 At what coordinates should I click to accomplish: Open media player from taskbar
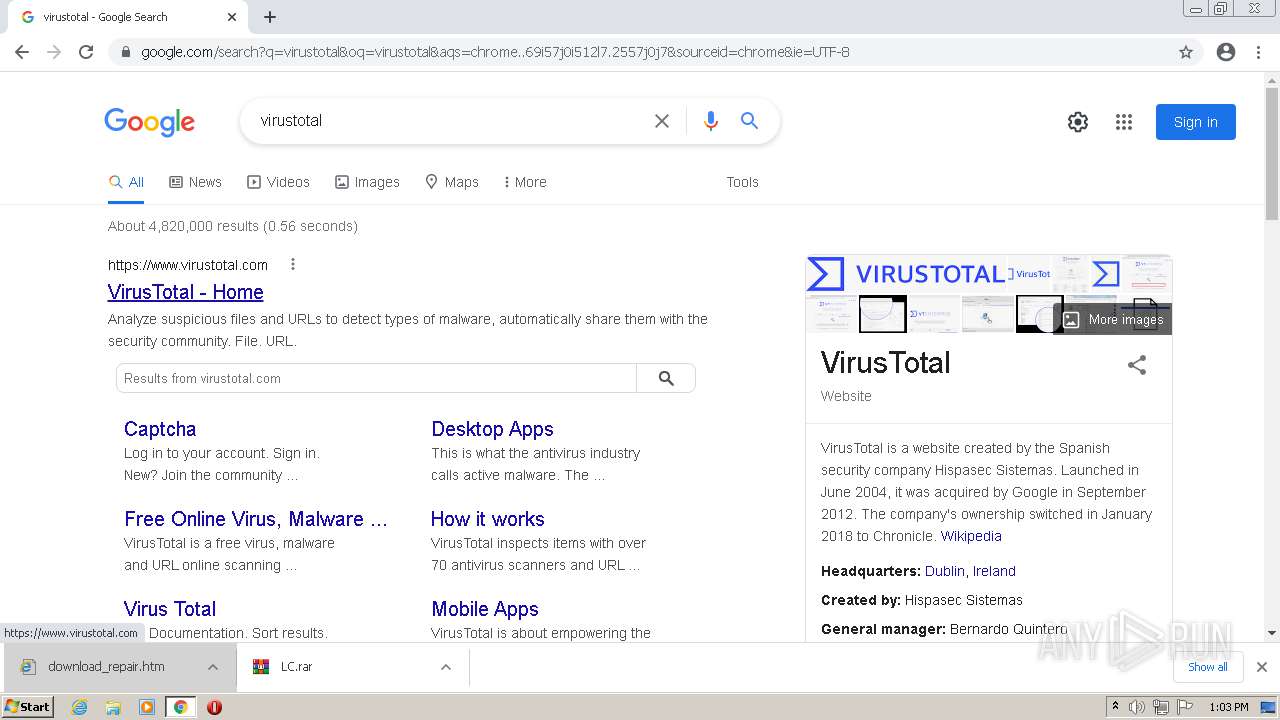pos(147,707)
